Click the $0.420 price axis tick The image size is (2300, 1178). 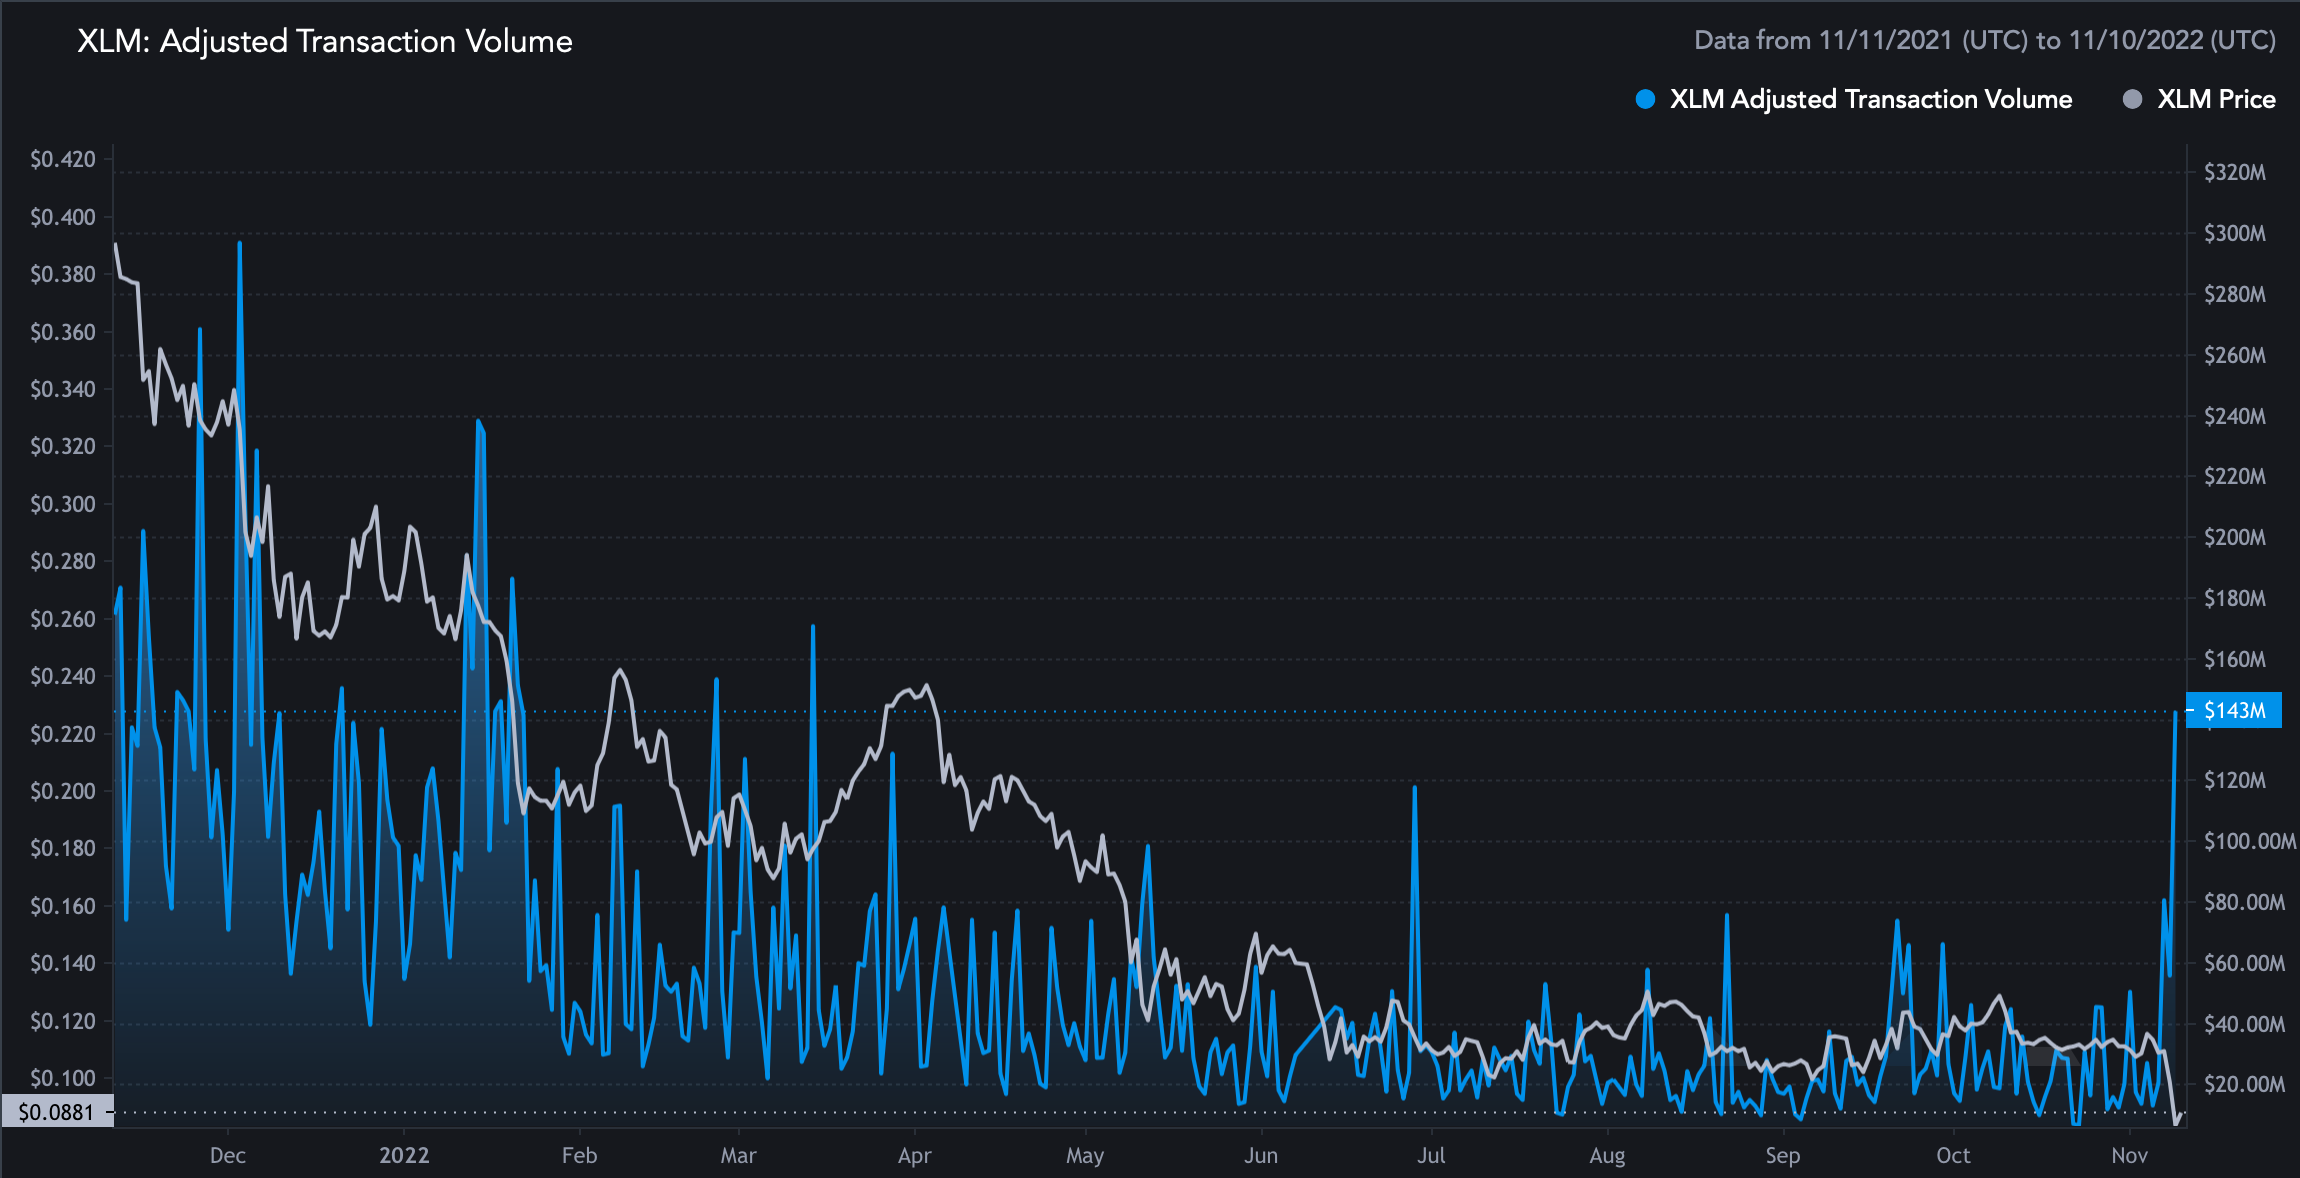click(63, 159)
